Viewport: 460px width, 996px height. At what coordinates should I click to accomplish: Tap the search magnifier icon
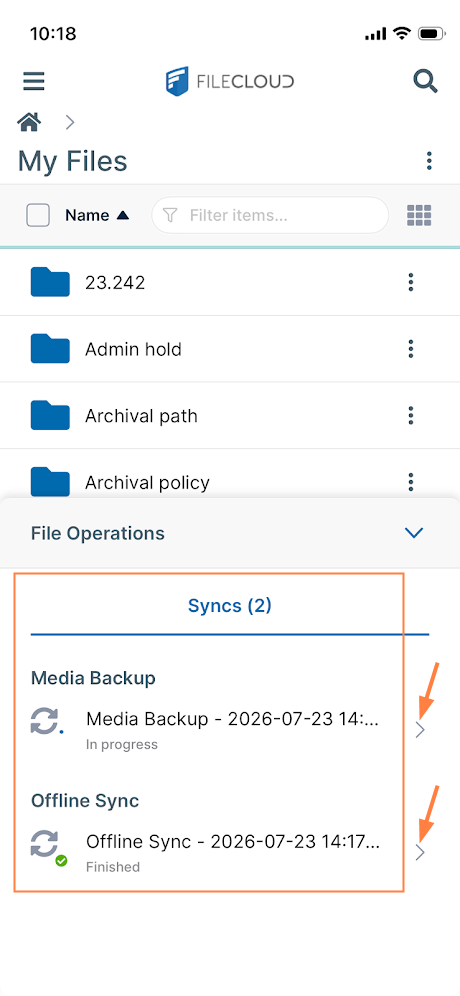(x=425, y=81)
